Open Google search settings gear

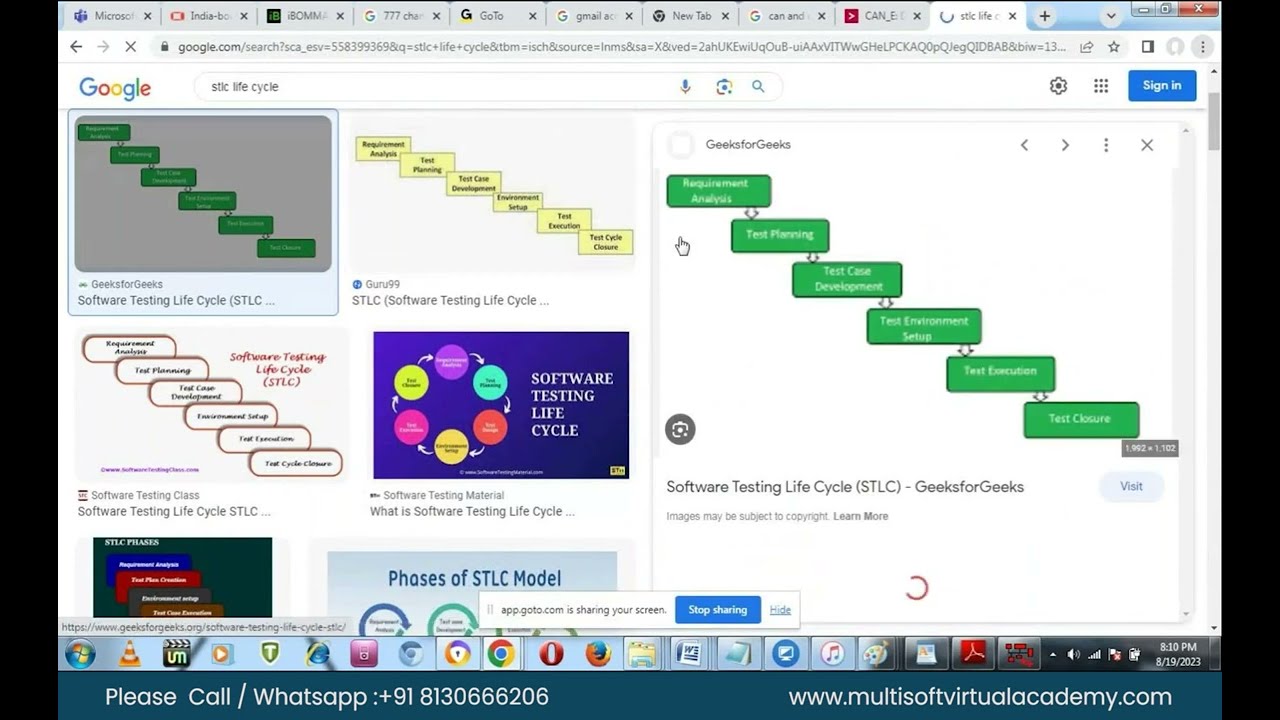point(1058,86)
